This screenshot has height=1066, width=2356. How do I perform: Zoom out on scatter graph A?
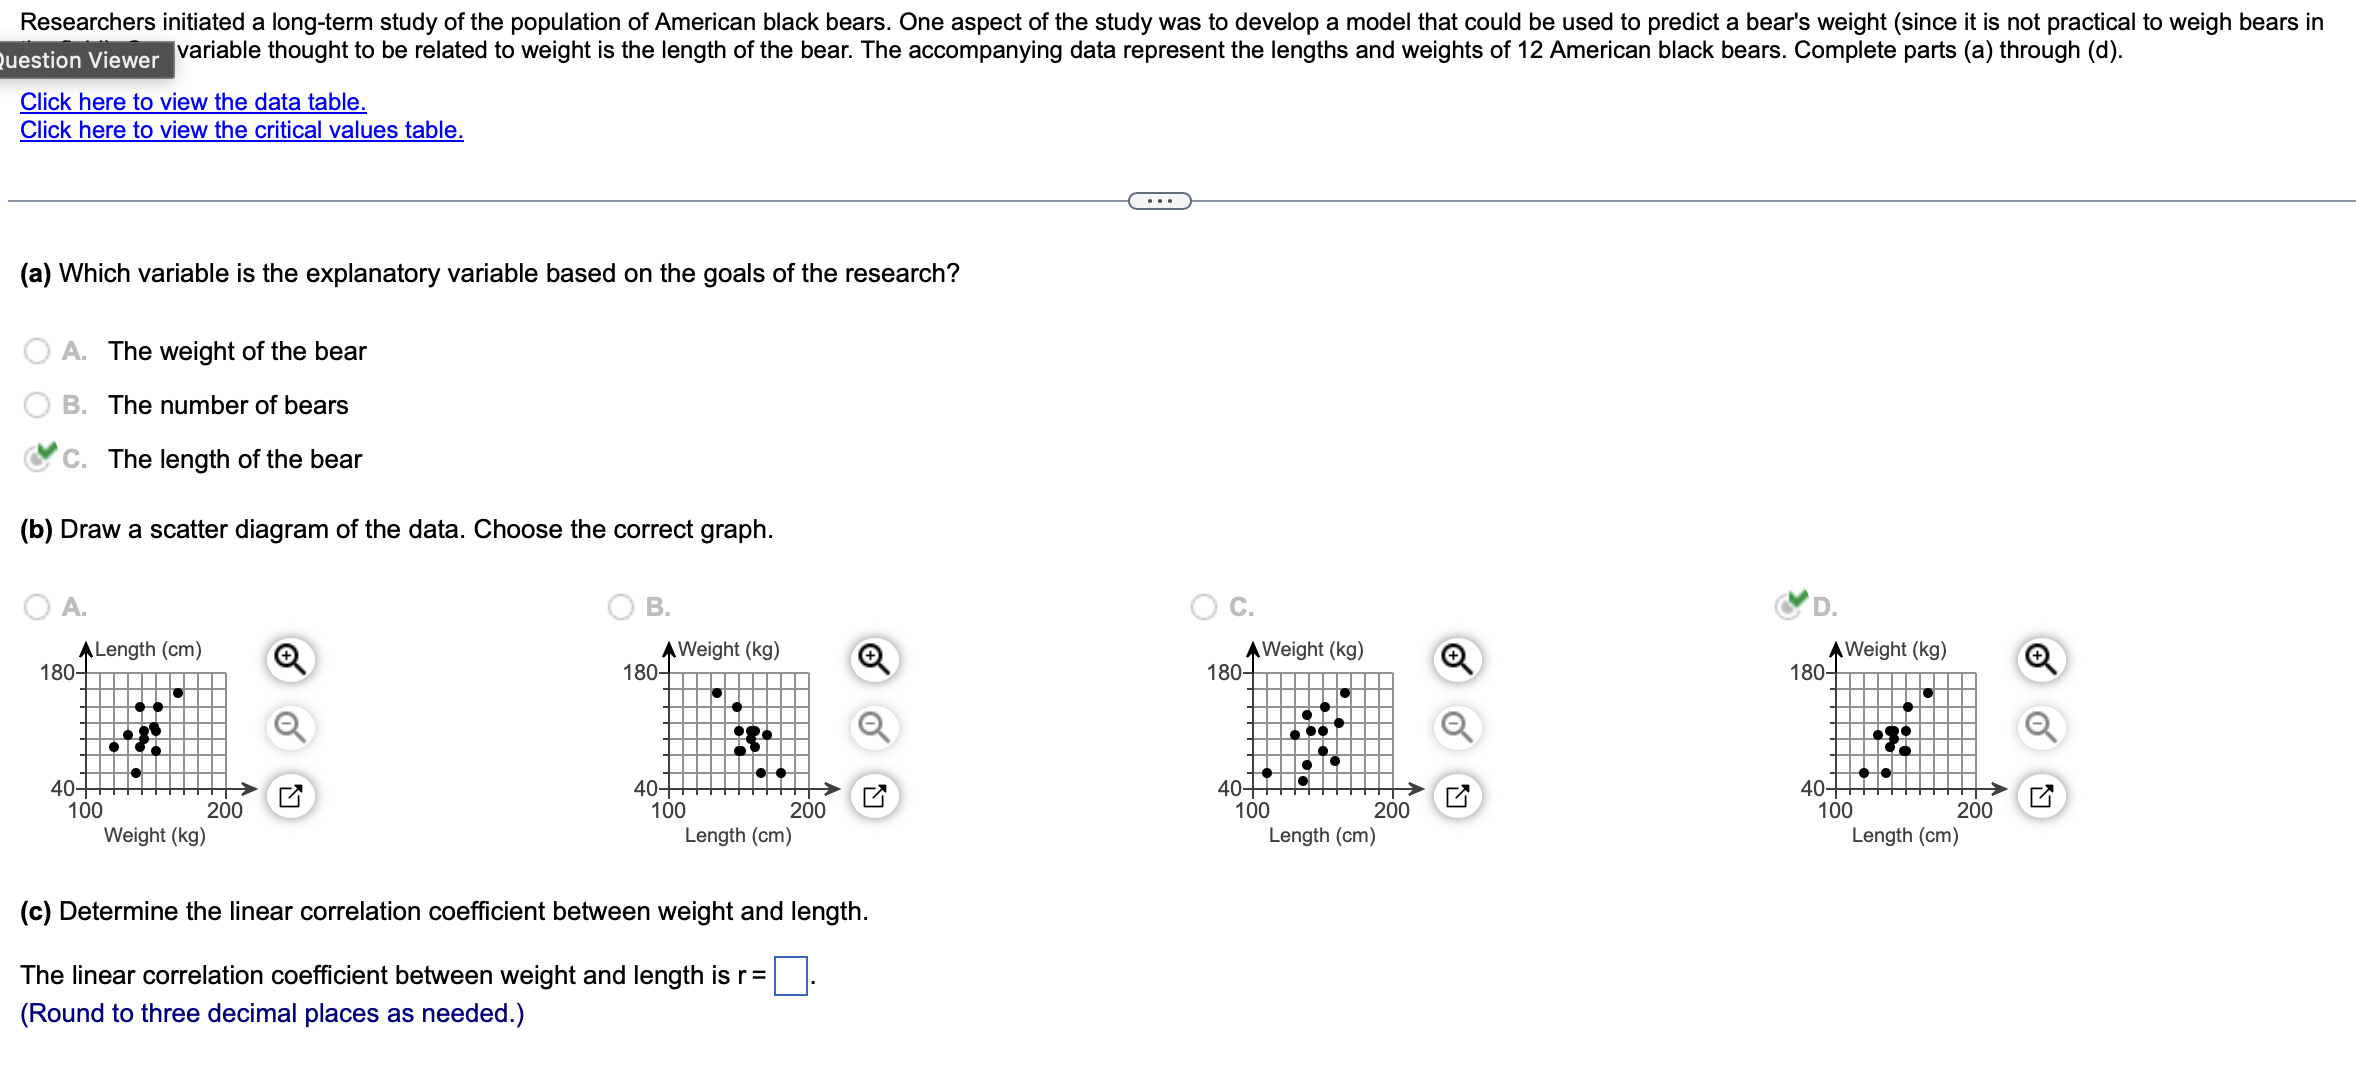pos(290,728)
